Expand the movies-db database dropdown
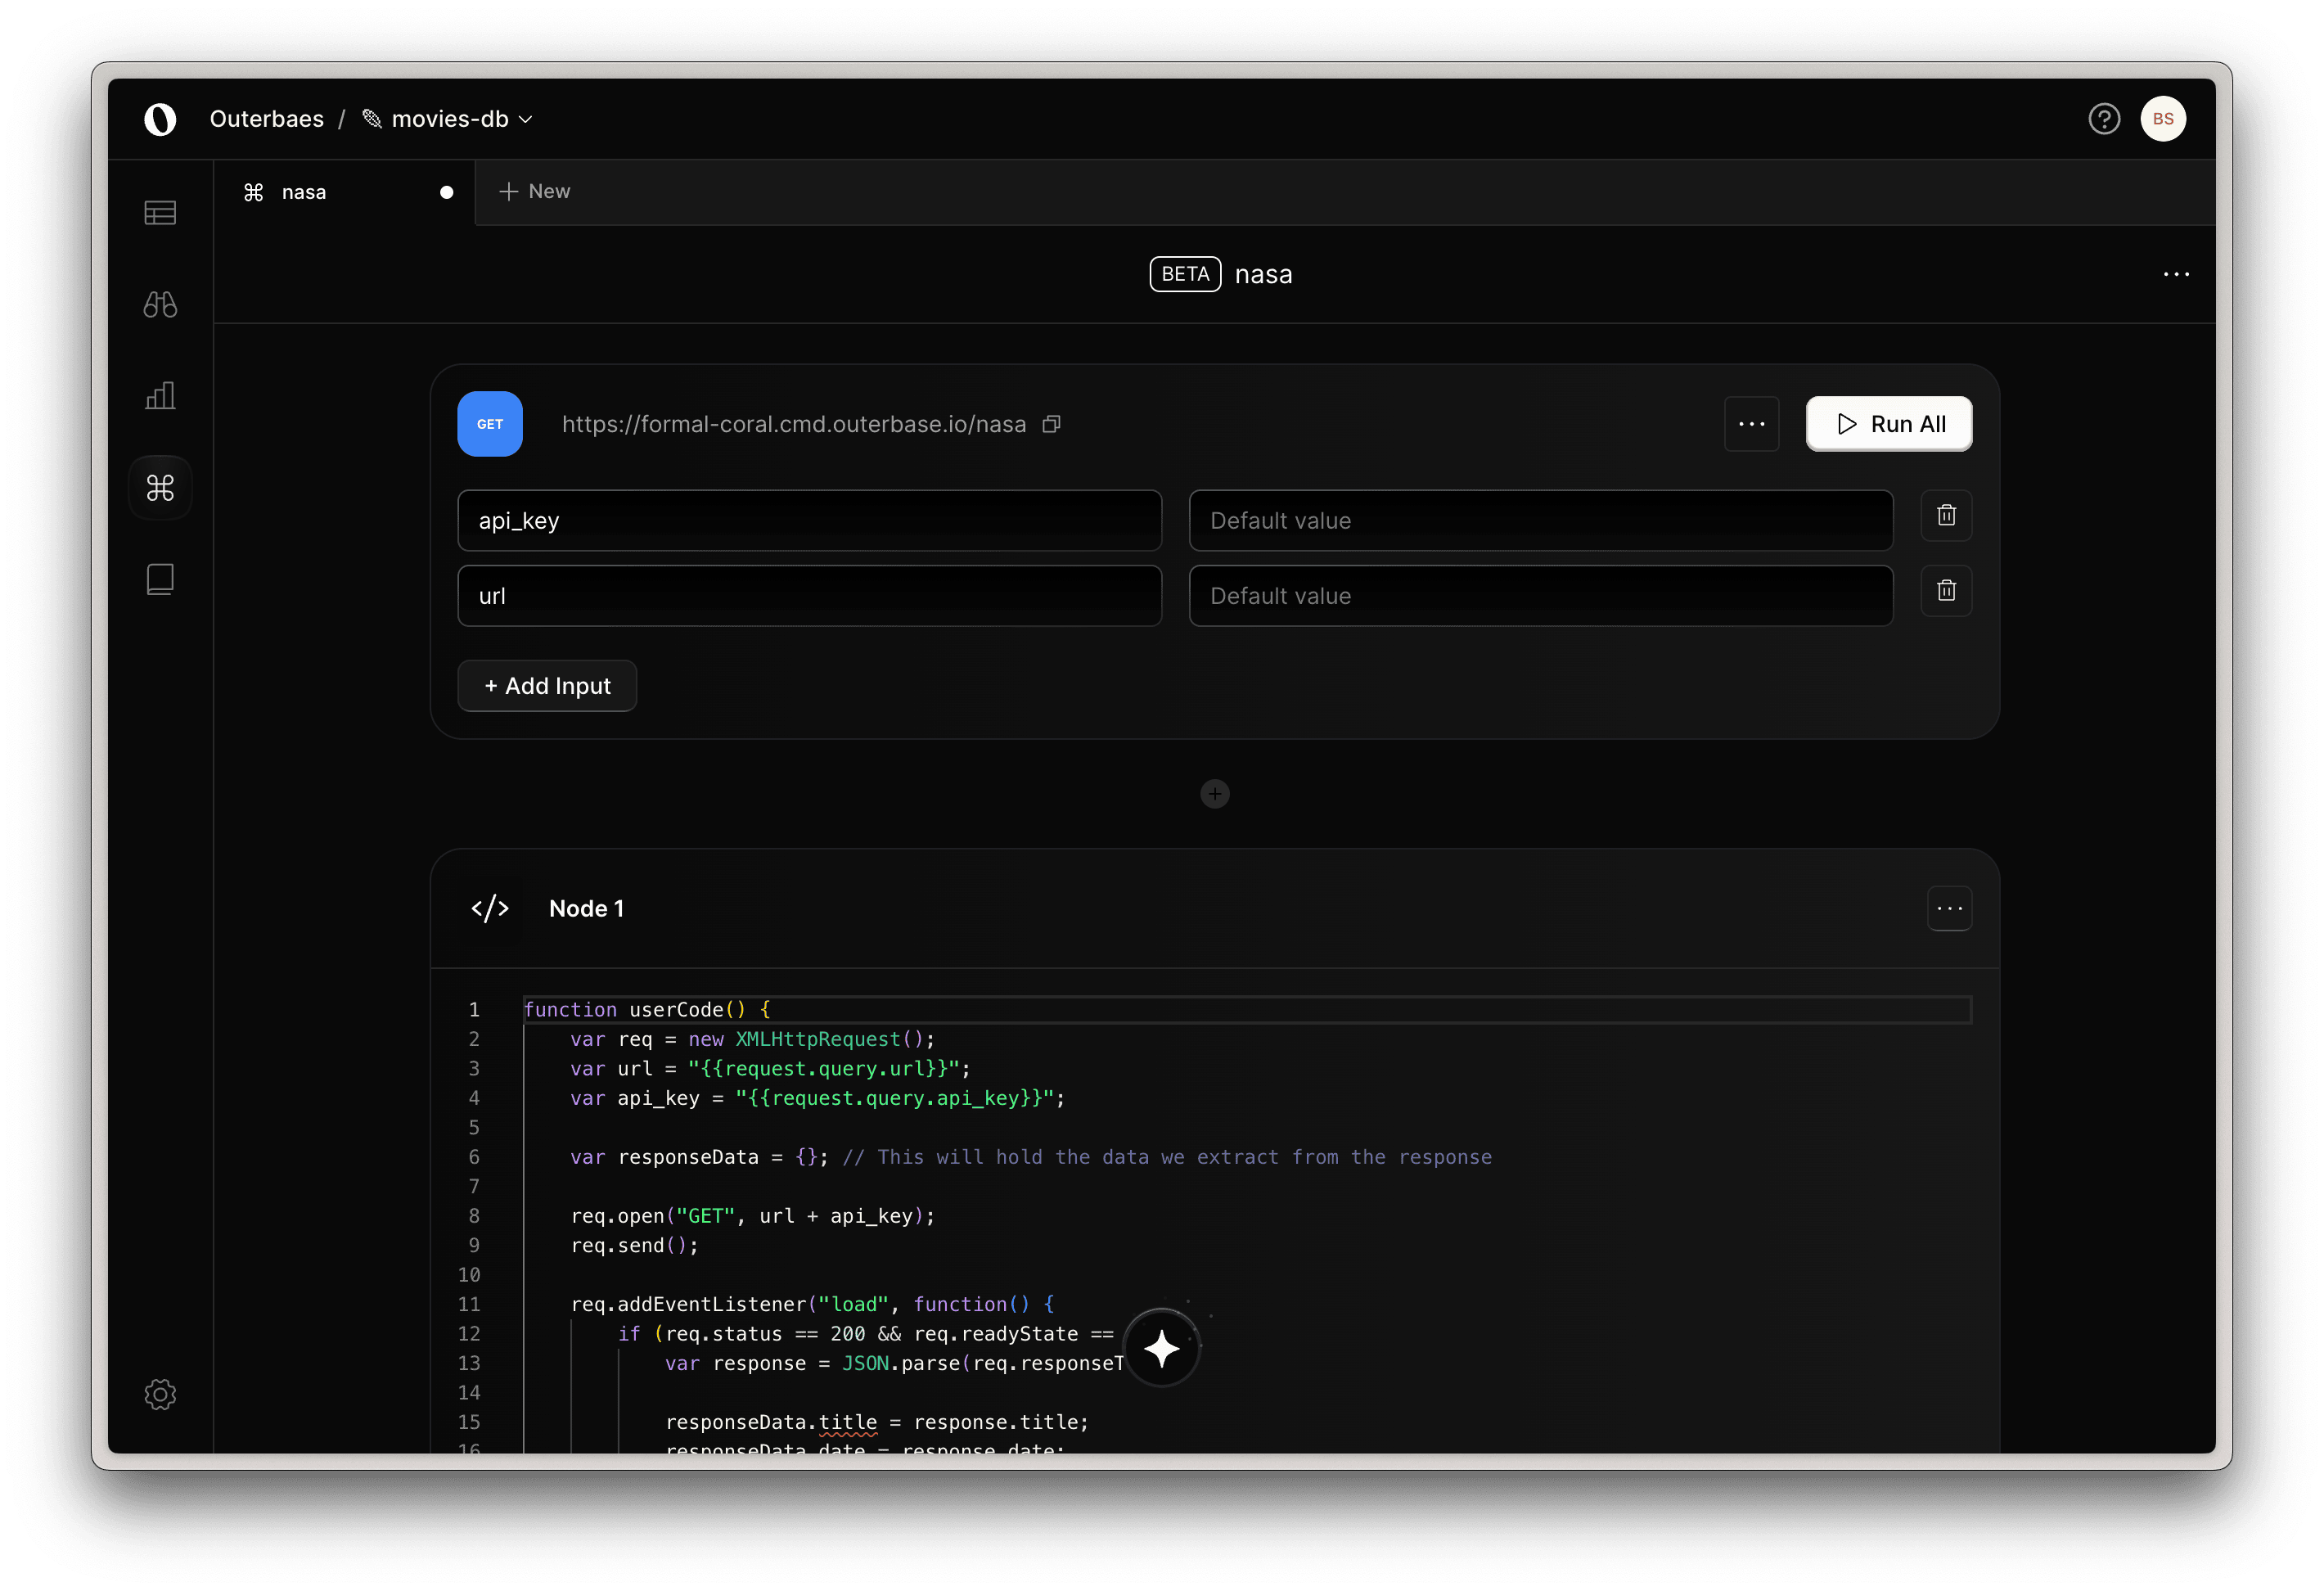 point(448,119)
